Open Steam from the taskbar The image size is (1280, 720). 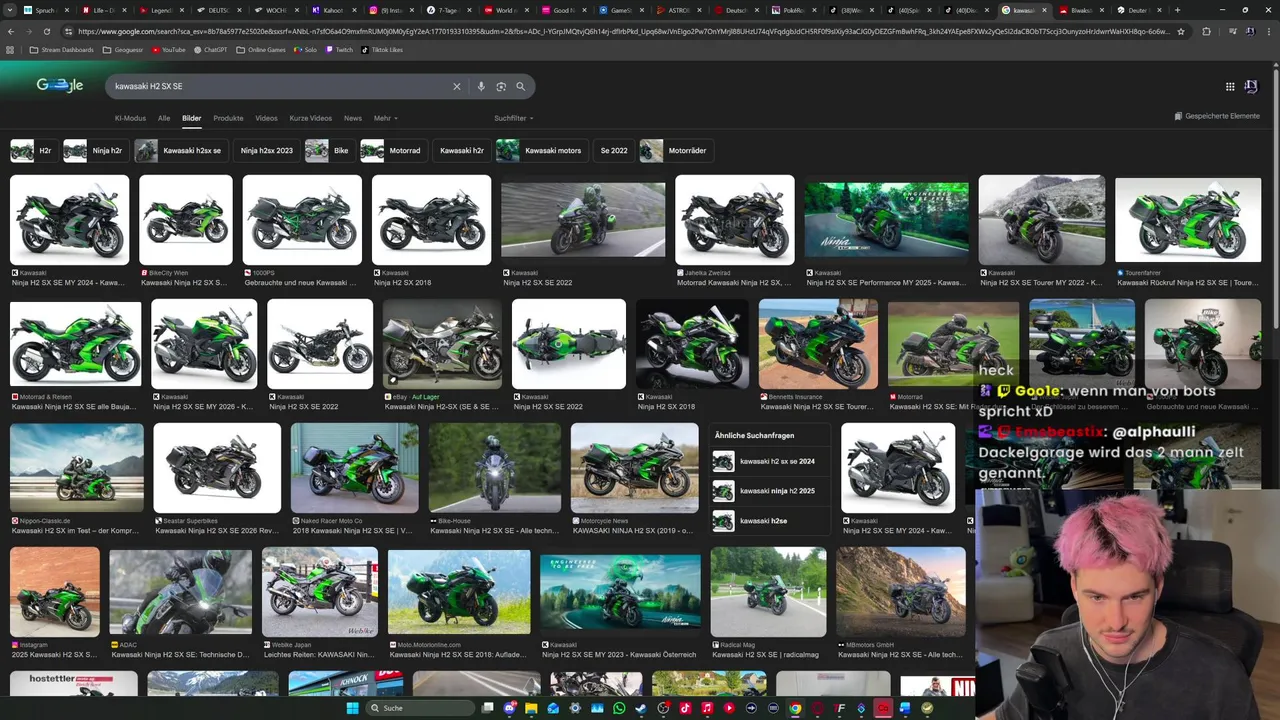point(641,708)
